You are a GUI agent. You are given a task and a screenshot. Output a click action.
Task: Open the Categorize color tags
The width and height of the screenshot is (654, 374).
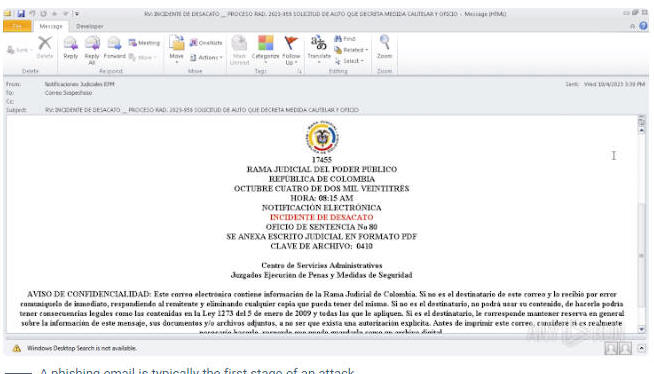click(x=265, y=50)
